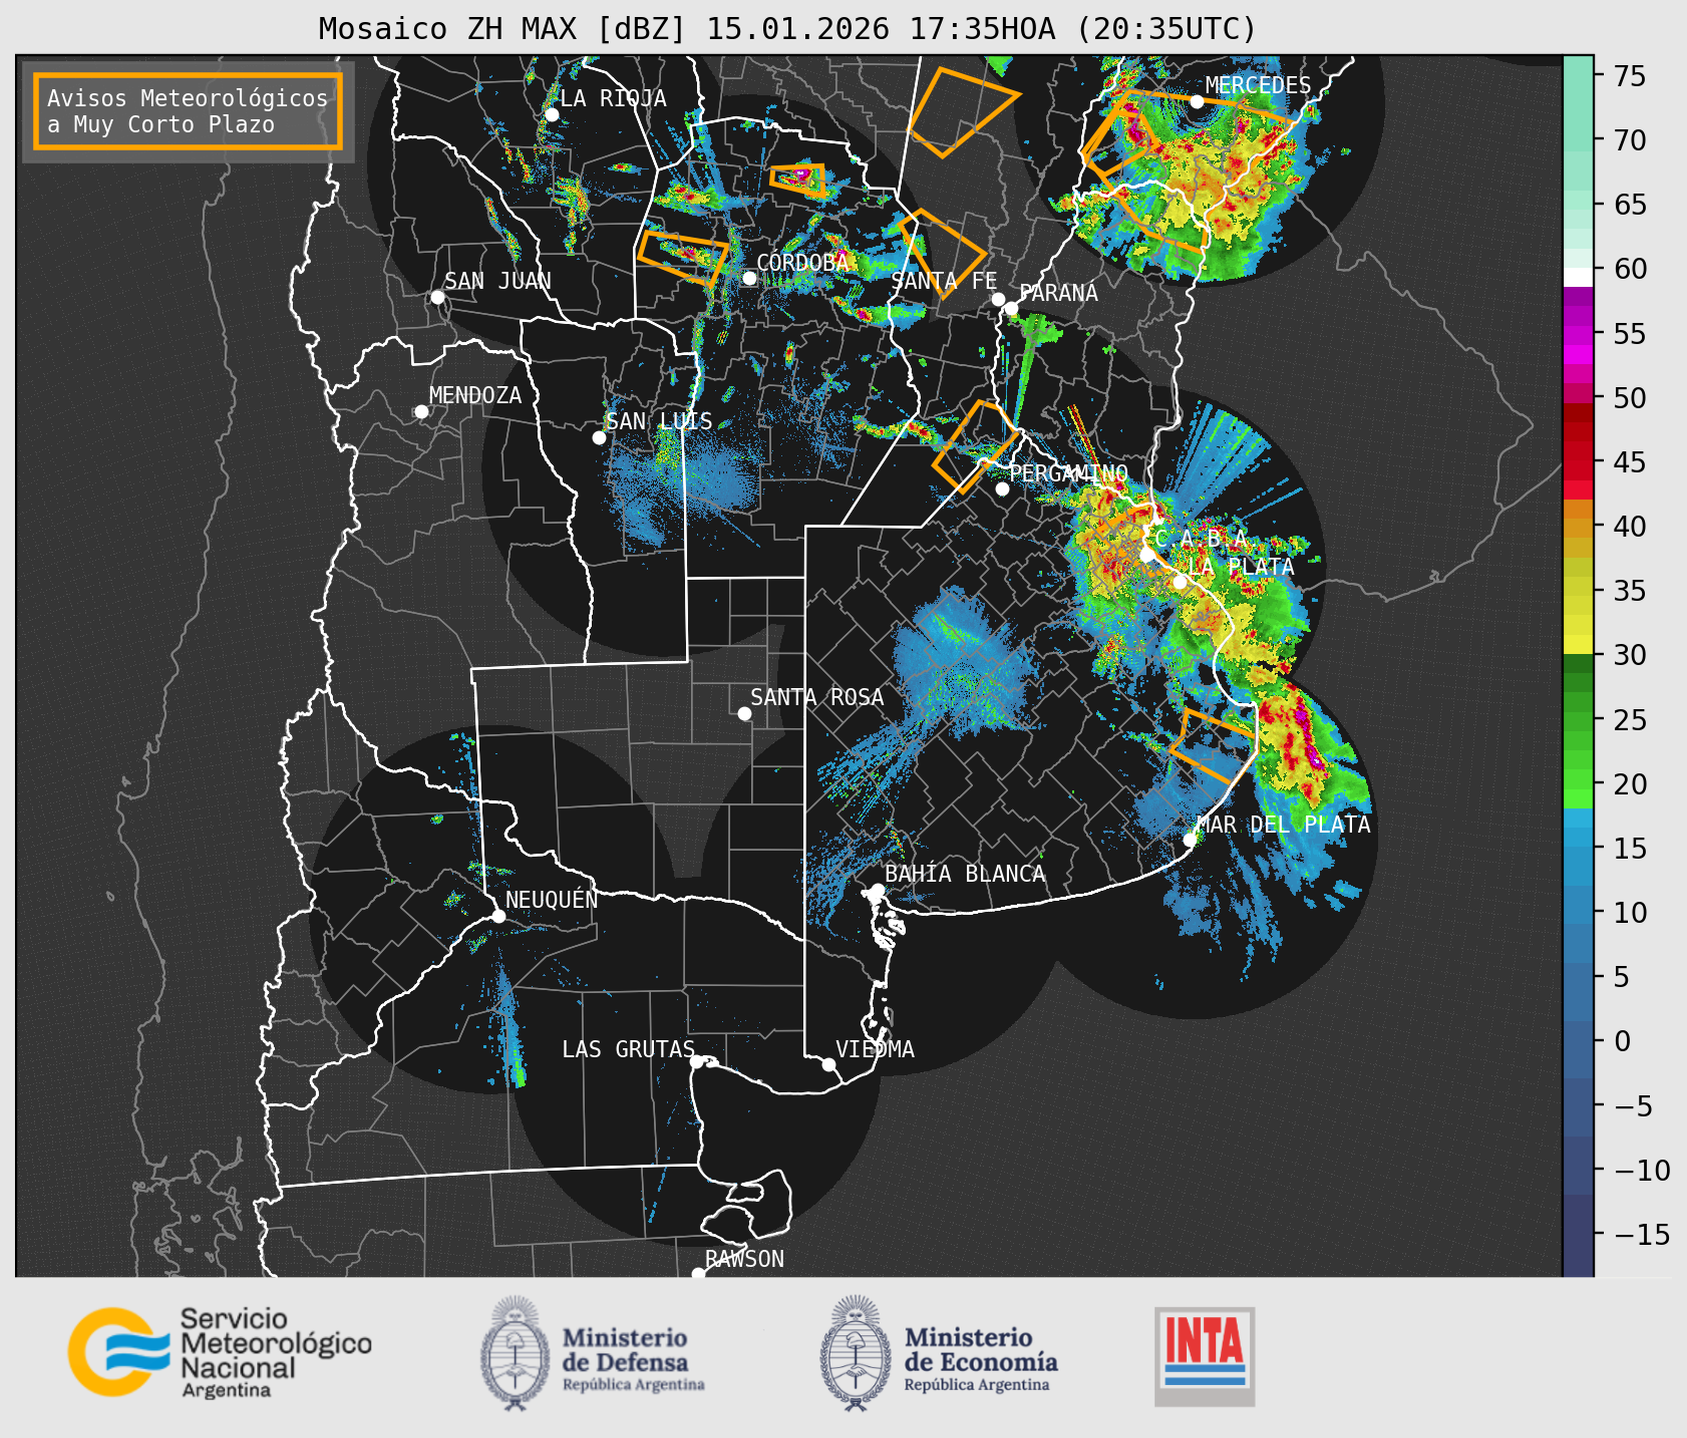This screenshot has width=1687, height=1438.
Task: Click the VIEDMA city label
Action: (x=875, y=1049)
